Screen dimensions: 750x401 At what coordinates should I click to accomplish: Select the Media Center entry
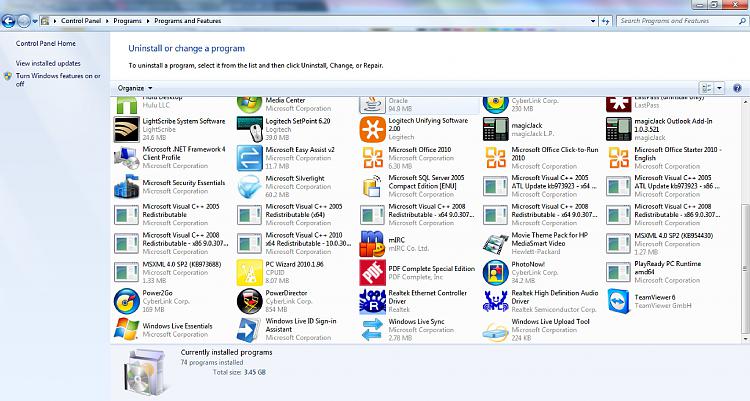tap(295, 104)
